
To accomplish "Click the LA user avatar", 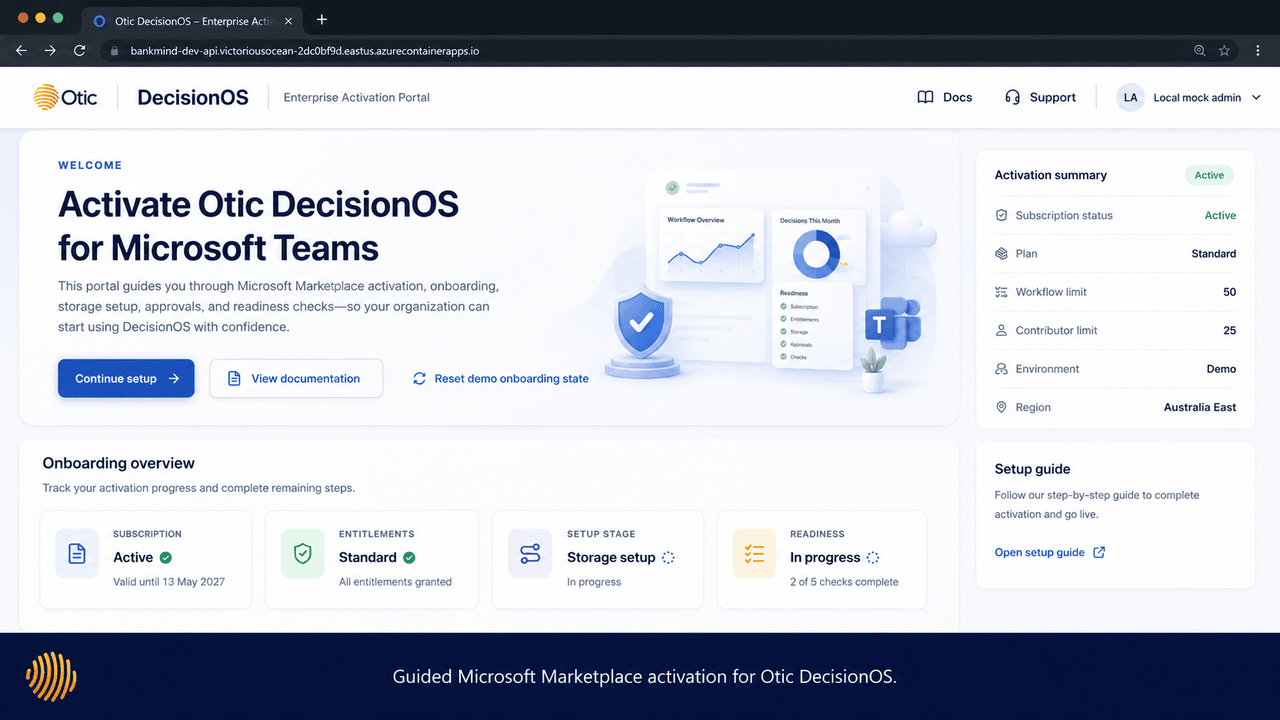I will (x=1130, y=97).
